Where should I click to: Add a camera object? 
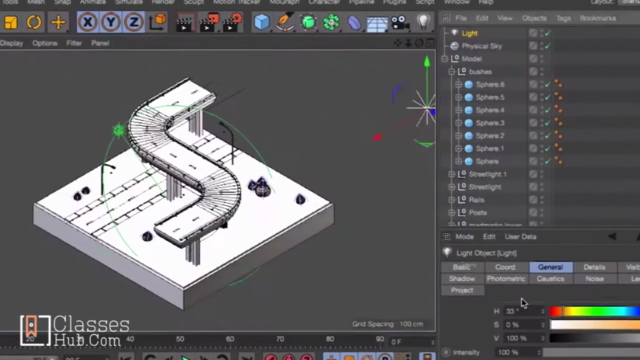[400, 22]
